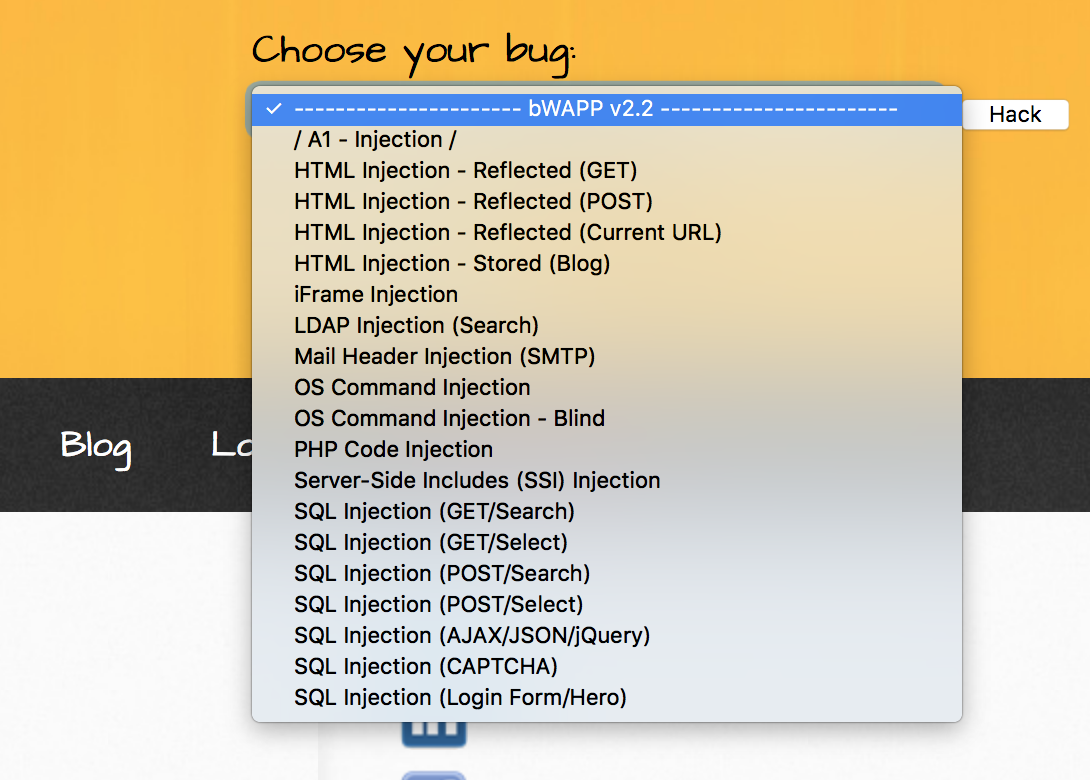The image size is (1090, 780).
Task: Choose the PHP Code Injection option
Action: 393,450
